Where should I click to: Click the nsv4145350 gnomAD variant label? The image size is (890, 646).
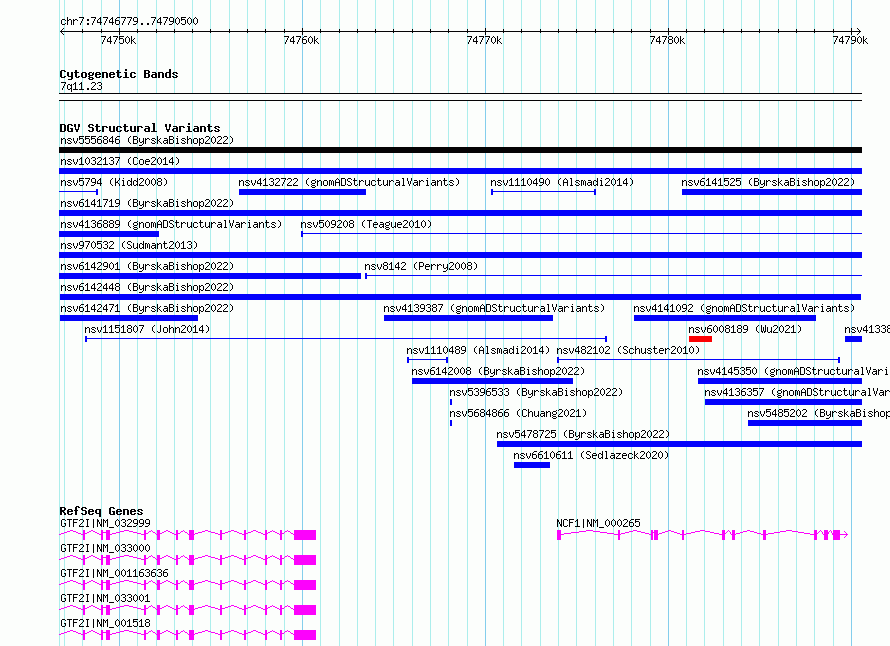coord(793,371)
